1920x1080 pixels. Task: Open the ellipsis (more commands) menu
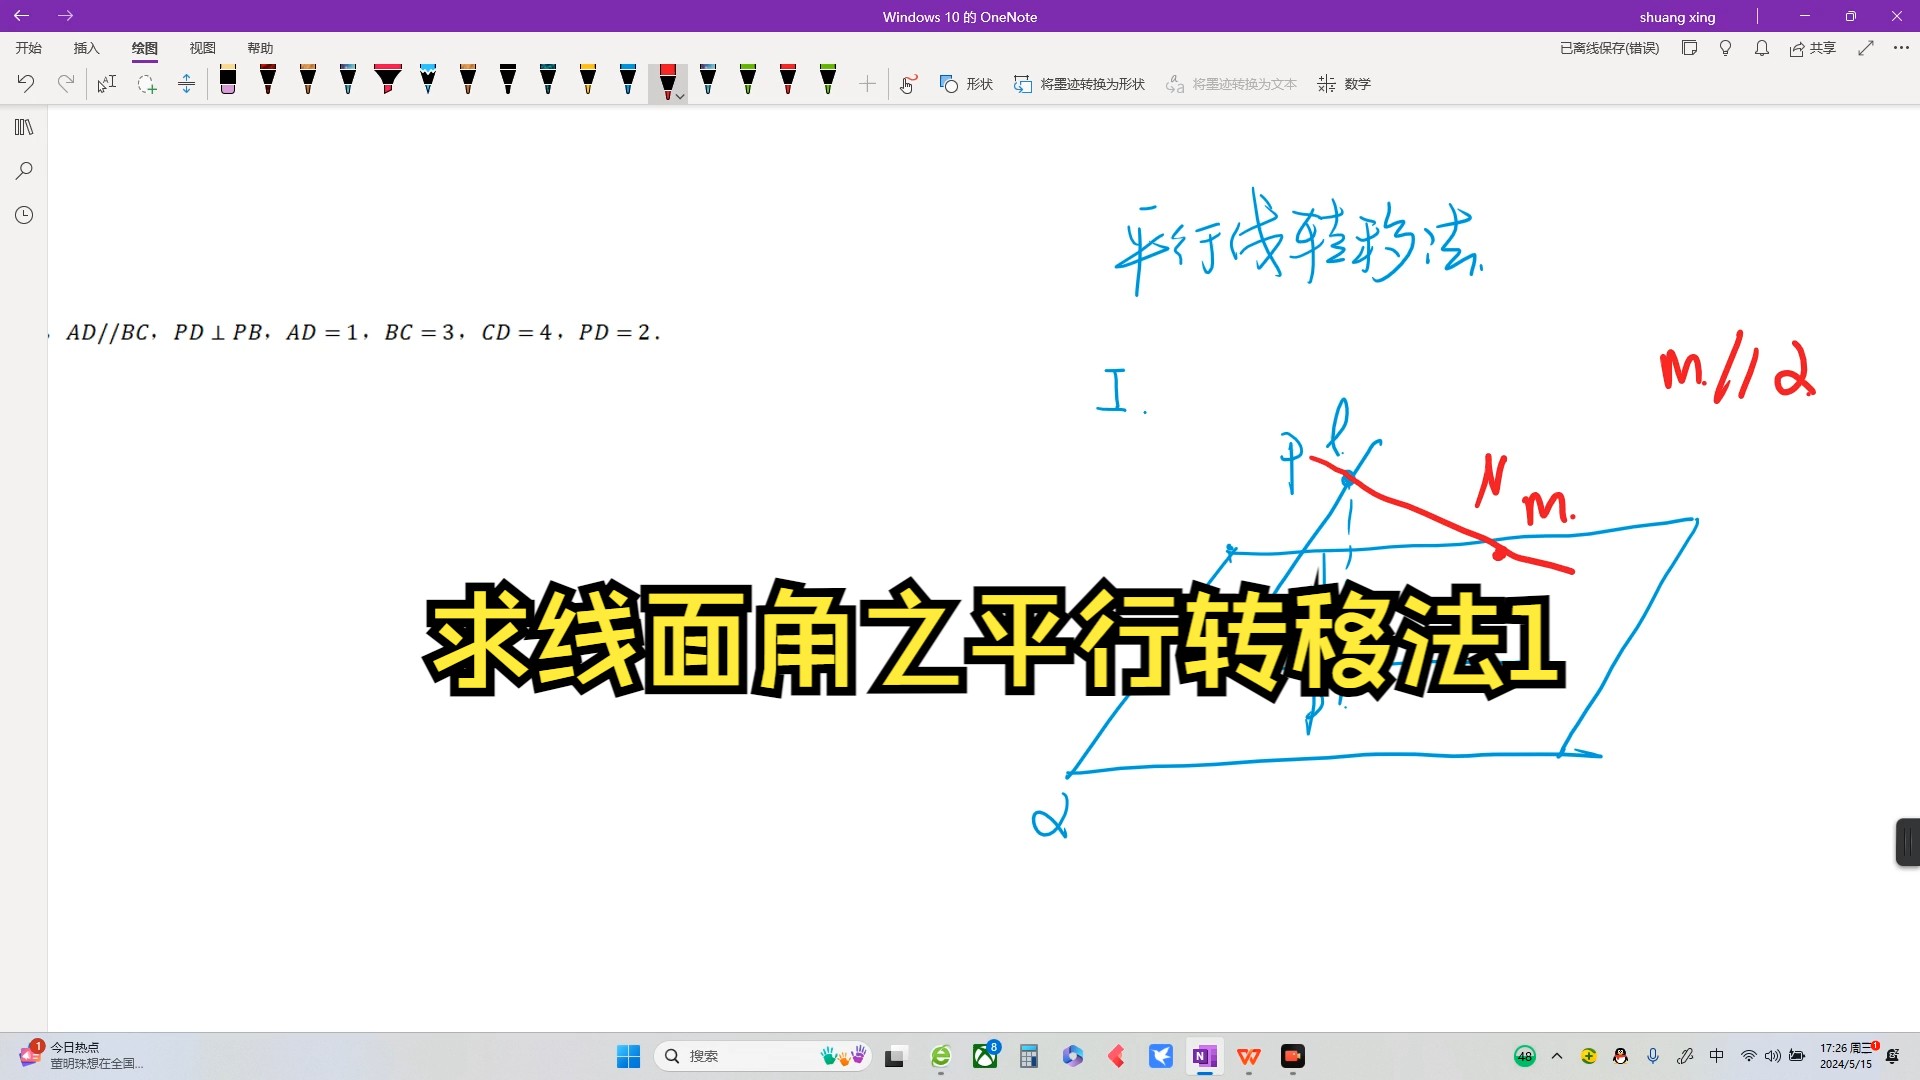tap(1902, 48)
